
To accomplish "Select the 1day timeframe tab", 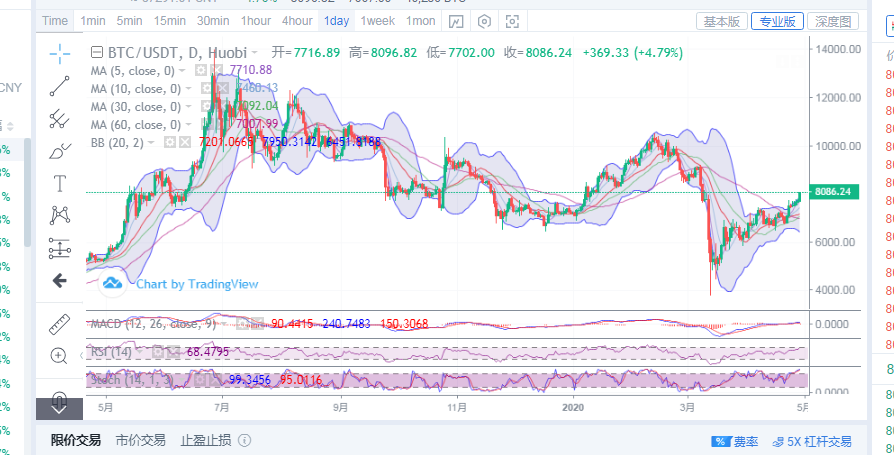I will tap(336, 21).
